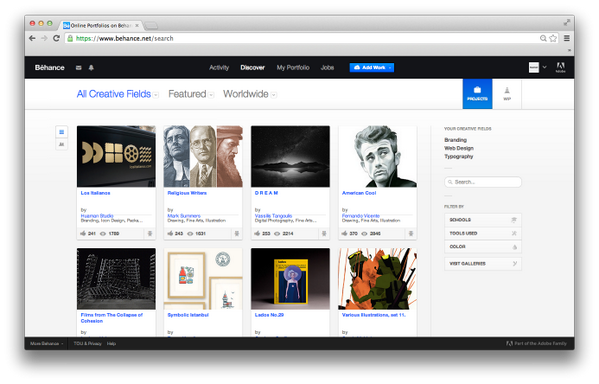Open the messages envelope icon
Image resolution: width=599 pixels, height=384 pixels.
[x=78, y=68]
